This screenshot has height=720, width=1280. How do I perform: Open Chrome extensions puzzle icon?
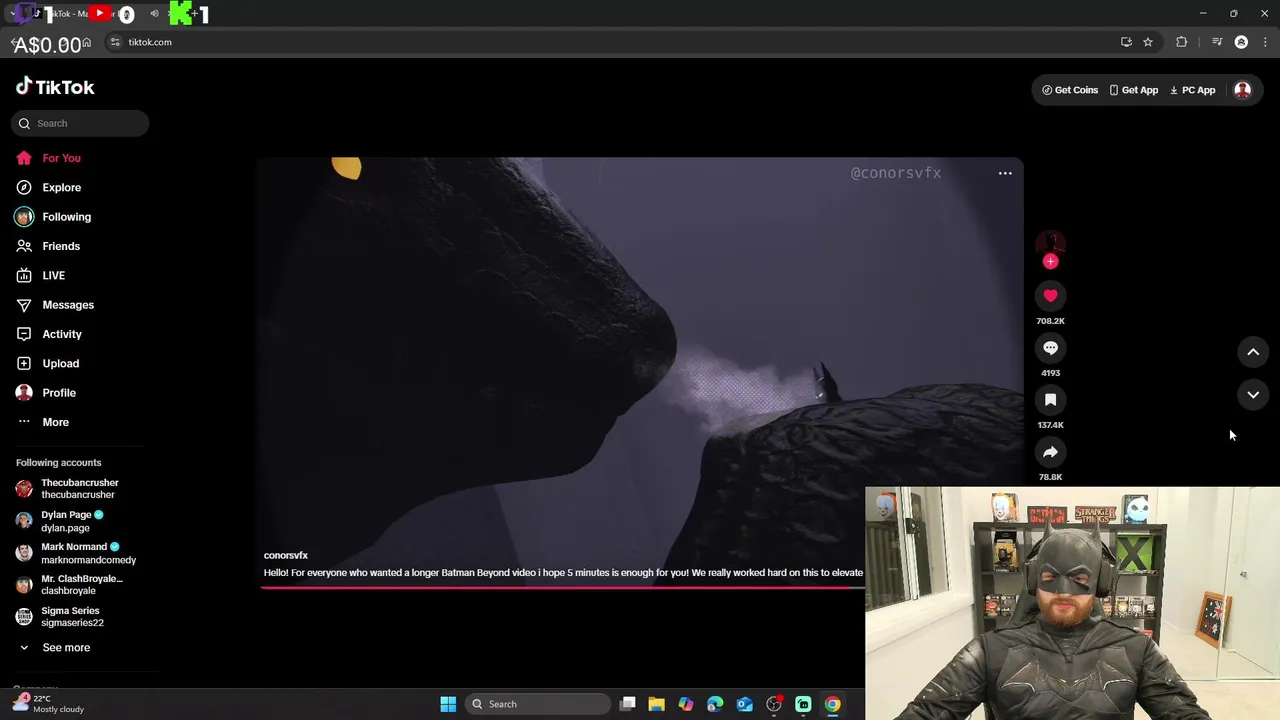pos(1182,42)
